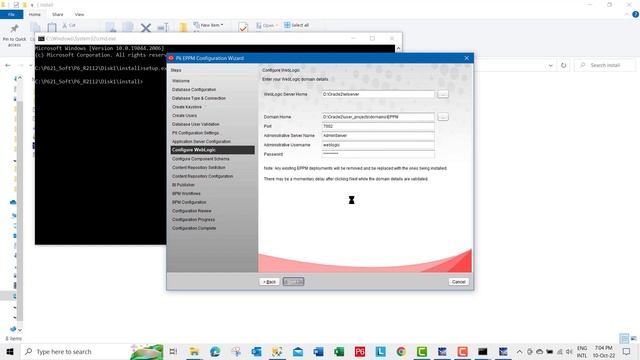This screenshot has width=640, height=360.
Task: Click Explorer's blue Help question mark
Action: point(635,14)
